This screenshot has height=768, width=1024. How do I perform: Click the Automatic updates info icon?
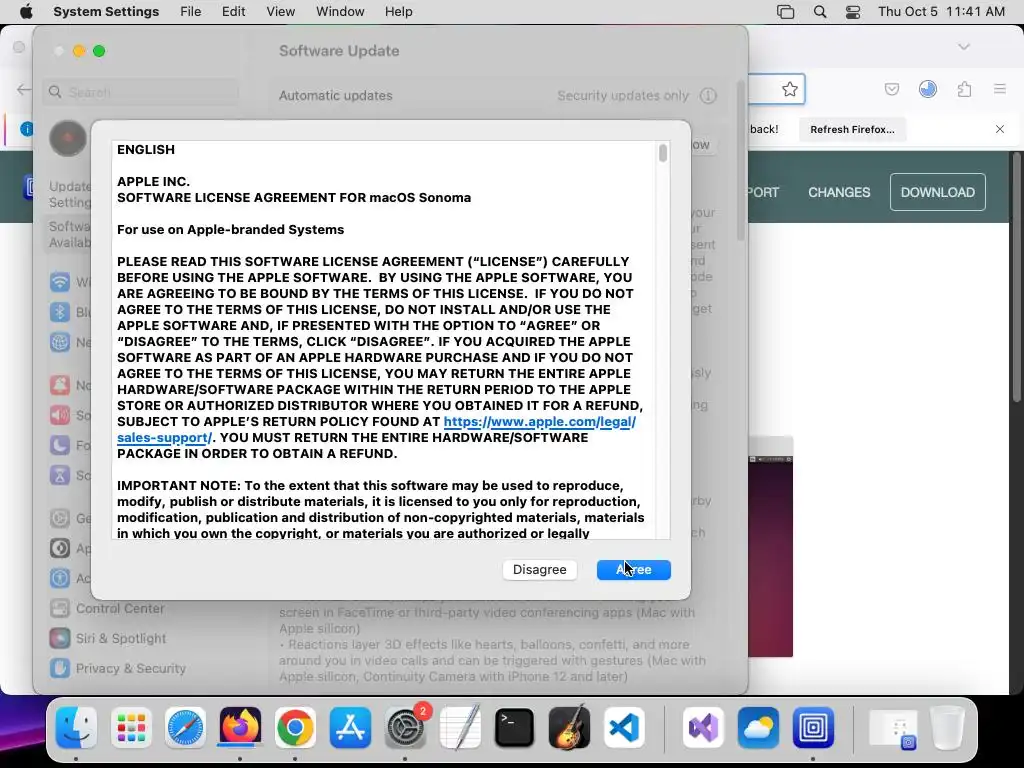(x=708, y=95)
